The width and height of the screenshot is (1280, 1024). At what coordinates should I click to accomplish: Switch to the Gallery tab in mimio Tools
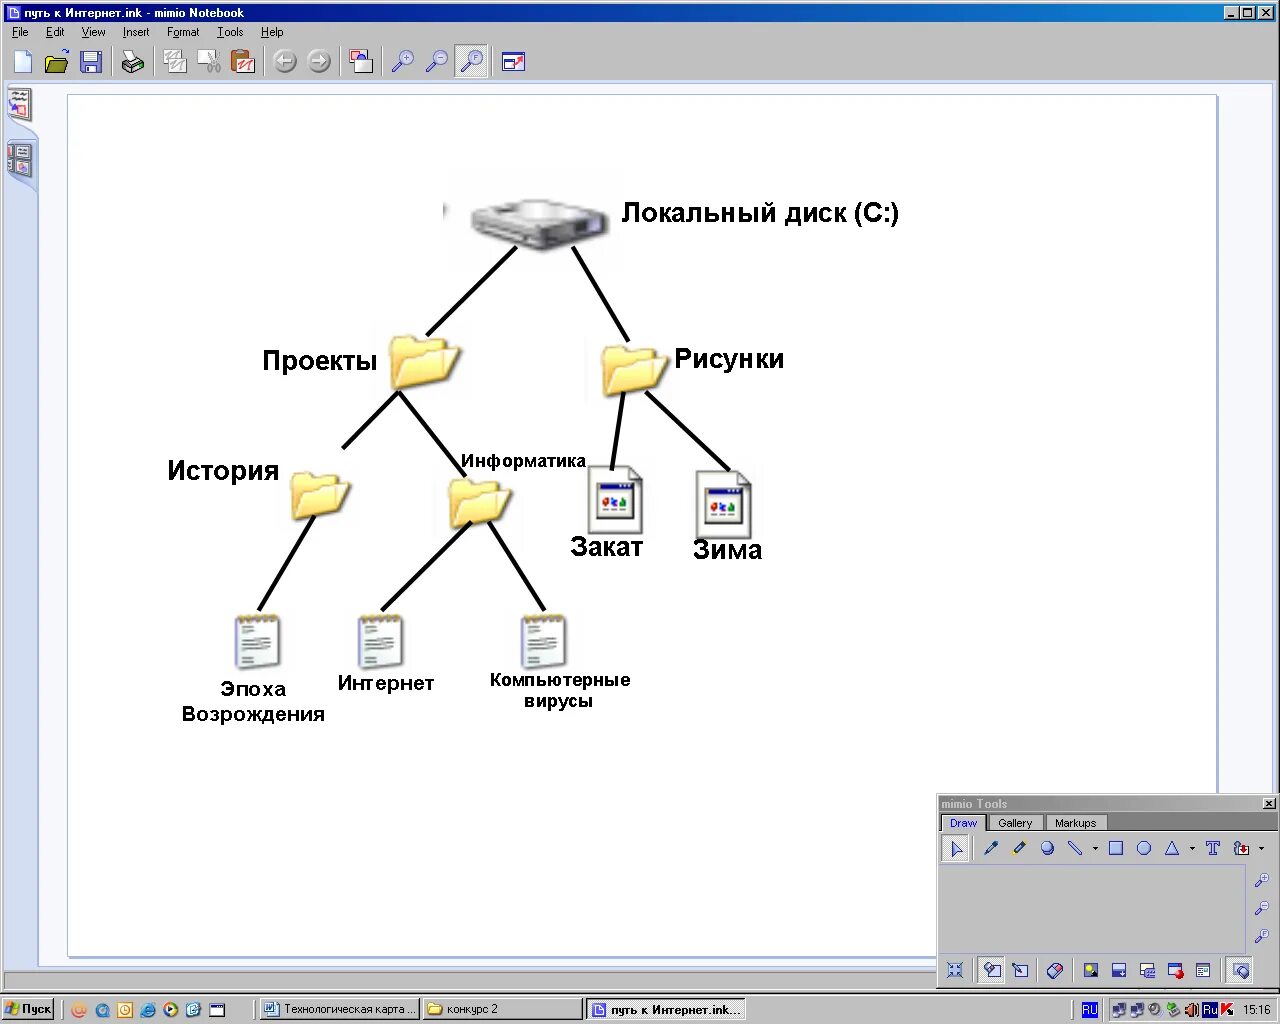pyautogui.click(x=1015, y=823)
